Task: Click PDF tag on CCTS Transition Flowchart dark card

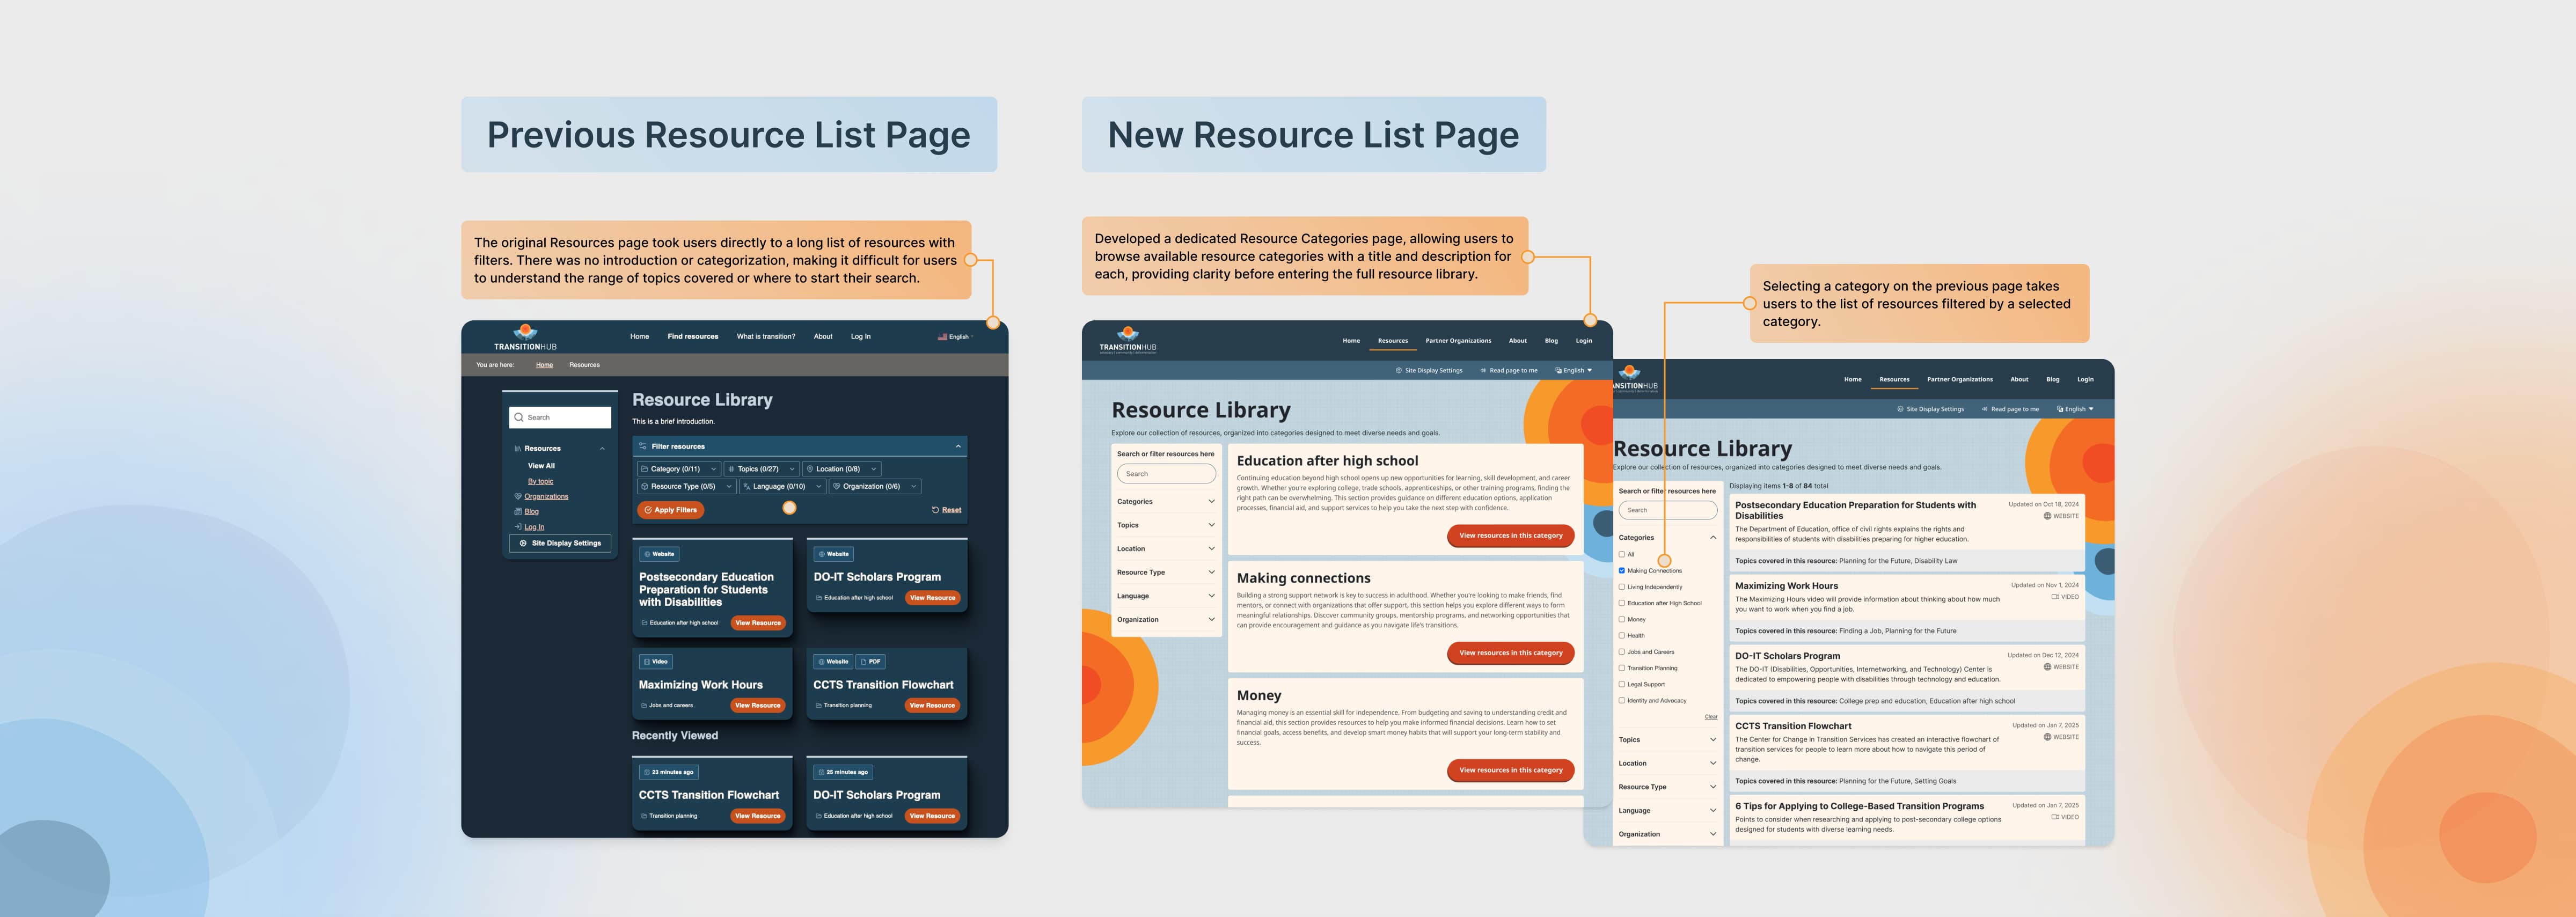Action: coord(871,661)
